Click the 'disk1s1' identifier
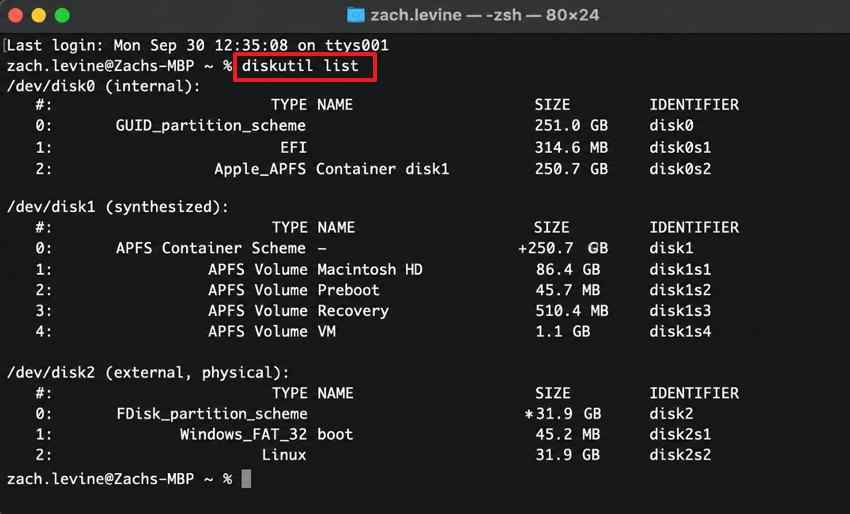Viewport: 850px width, 514px height. [x=680, y=269]
